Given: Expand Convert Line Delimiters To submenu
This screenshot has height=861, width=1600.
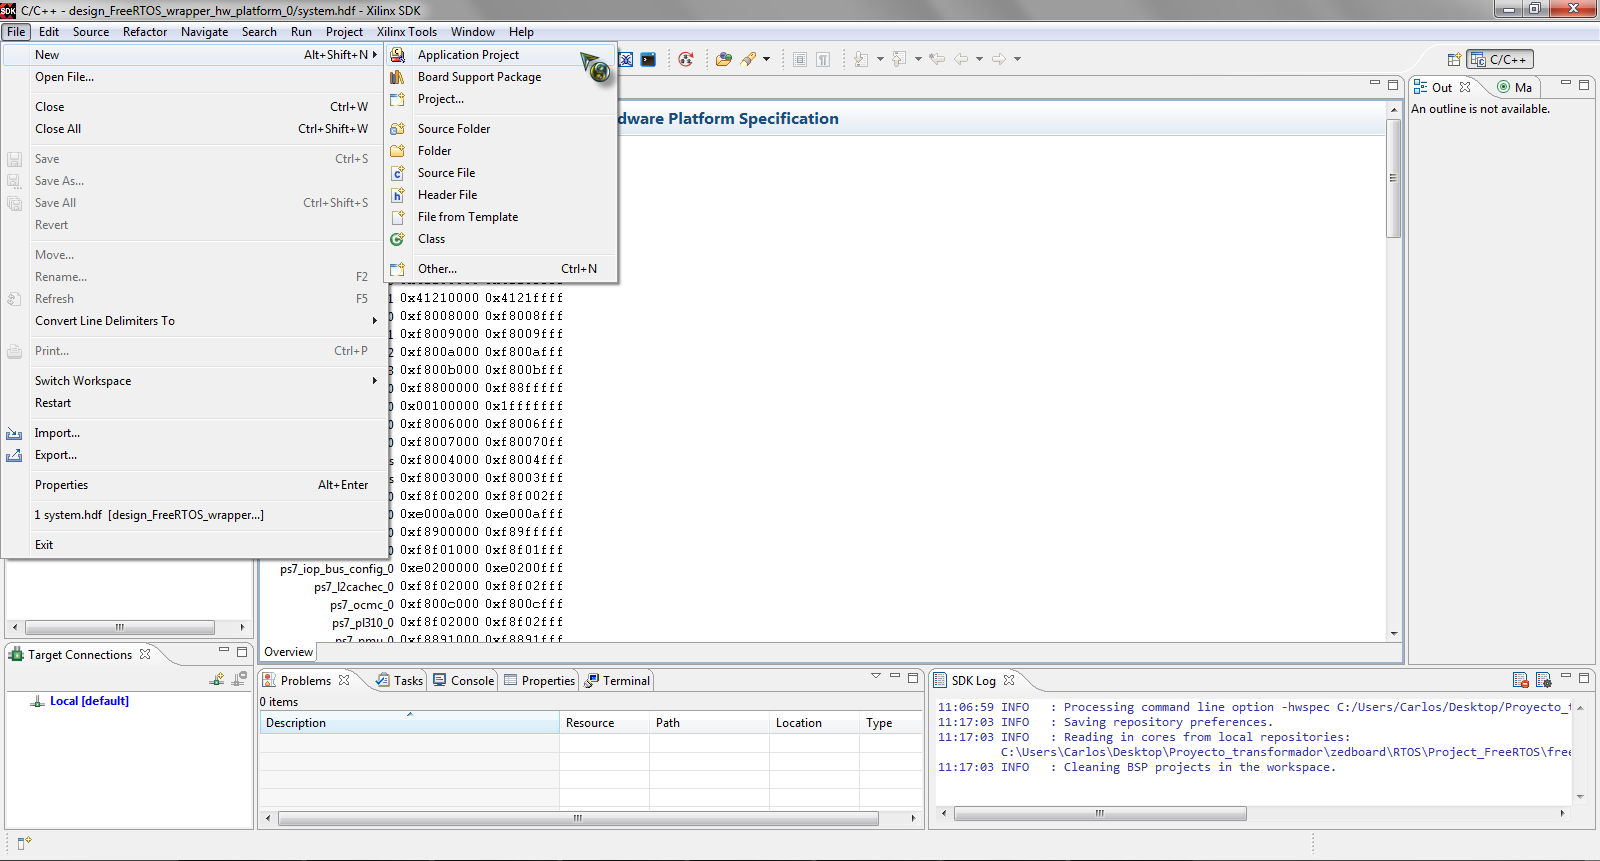Looking at the screenshot, I should [x=194, y=321].
